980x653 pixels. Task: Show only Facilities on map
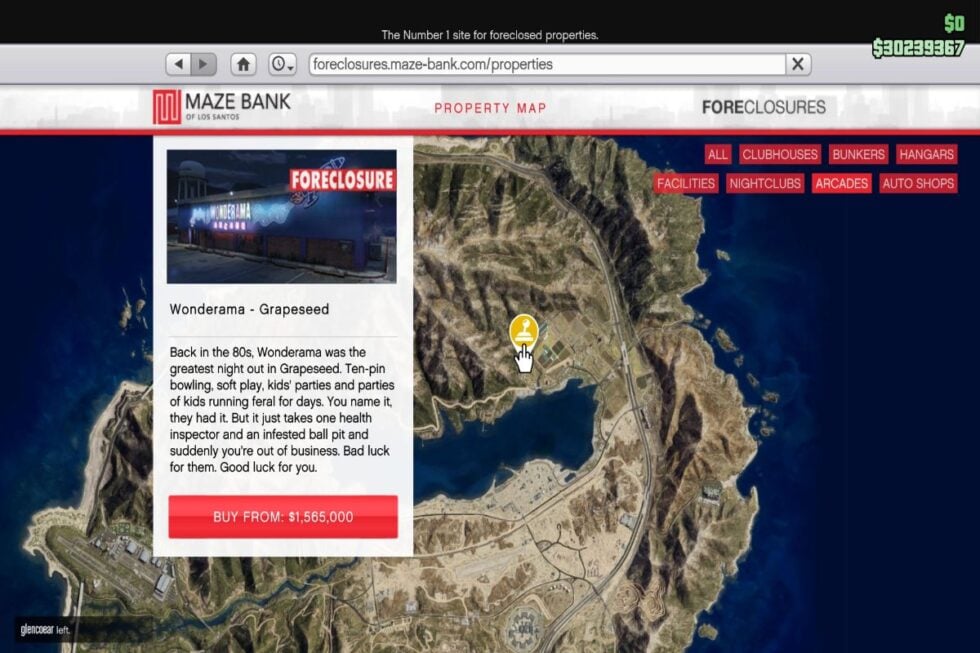(686, 183)
